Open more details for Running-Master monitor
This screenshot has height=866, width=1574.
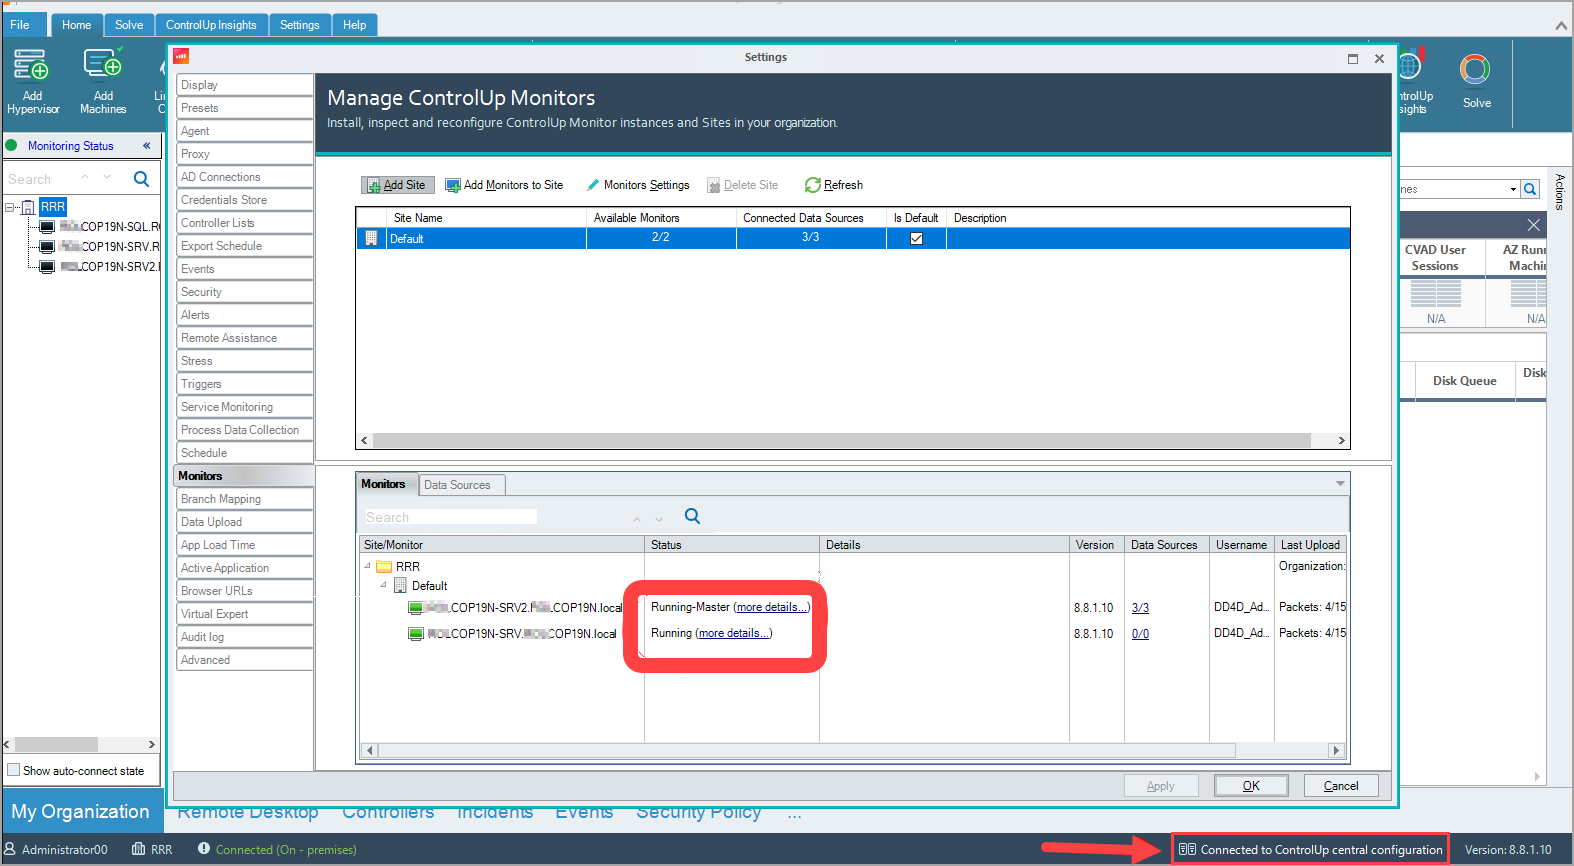click(771, 607)
